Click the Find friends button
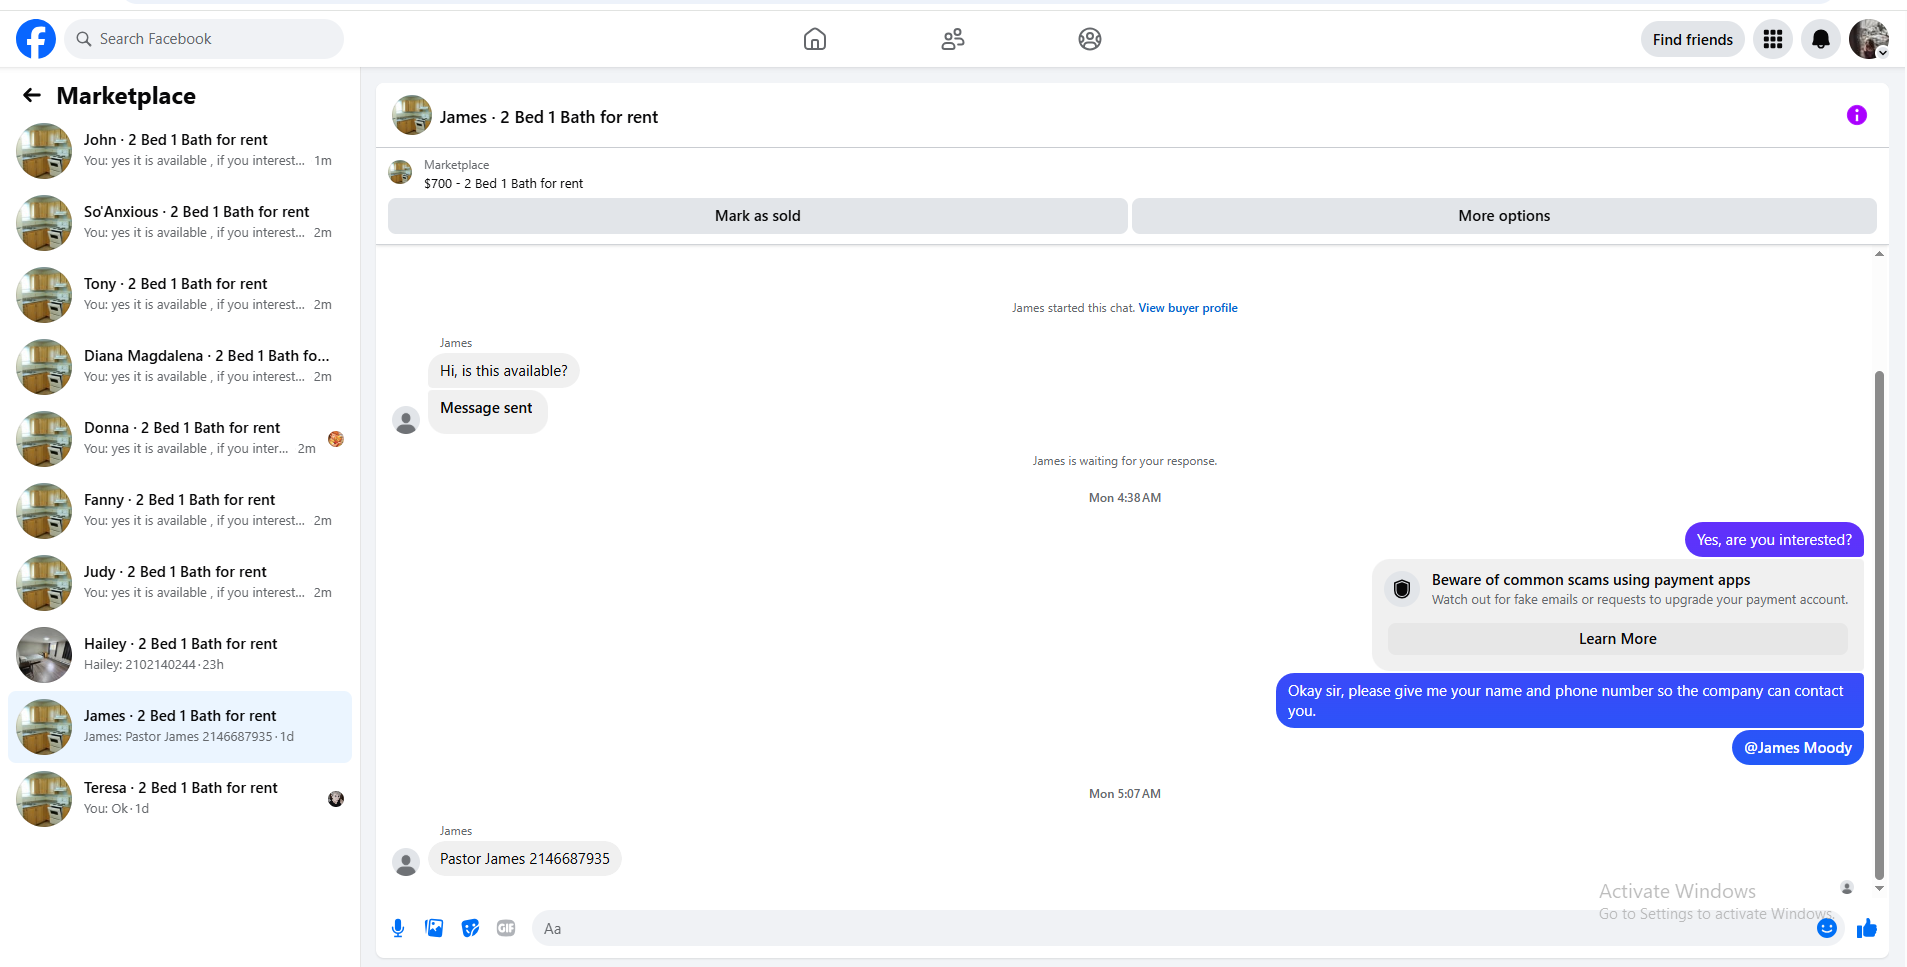 pos(1693,39)
